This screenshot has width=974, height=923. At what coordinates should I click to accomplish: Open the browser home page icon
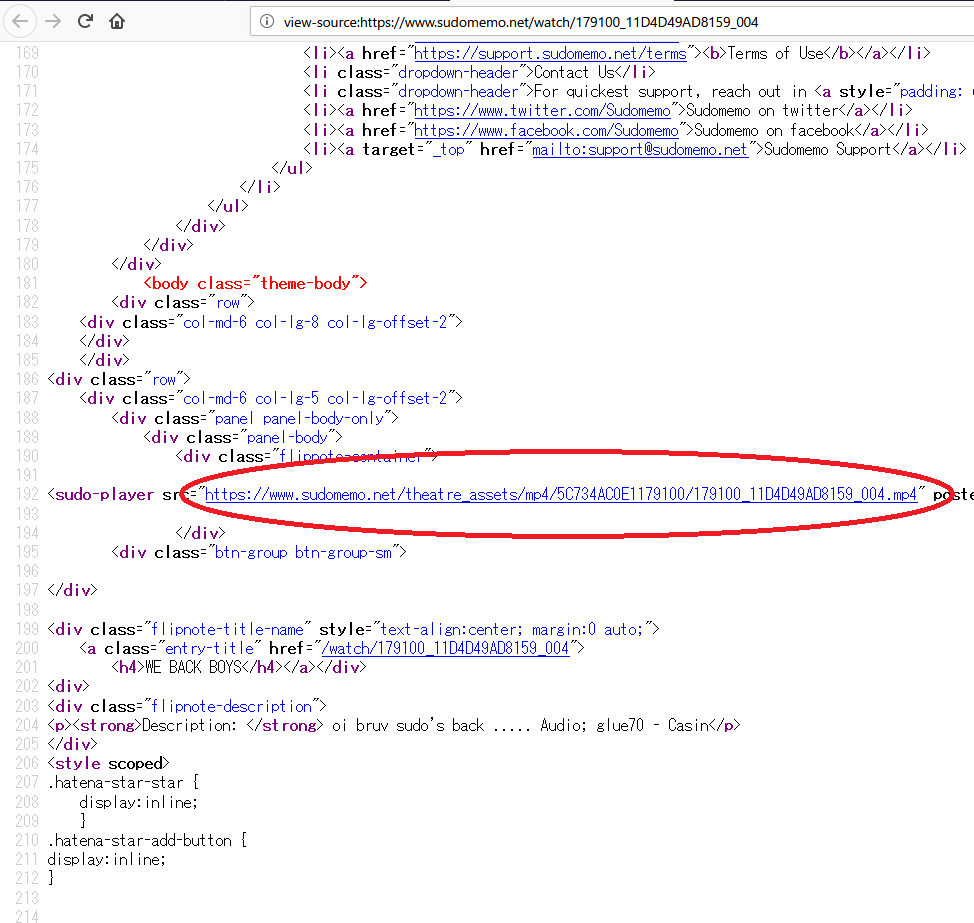(x=117, y=22)
